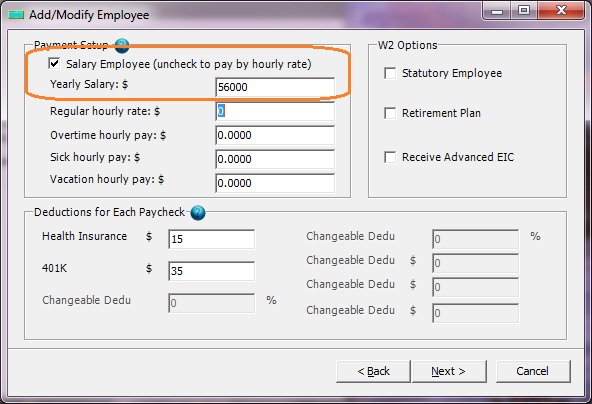Cancel the employee dialog
Screen dimensions: 592x404
pos(533,371)
